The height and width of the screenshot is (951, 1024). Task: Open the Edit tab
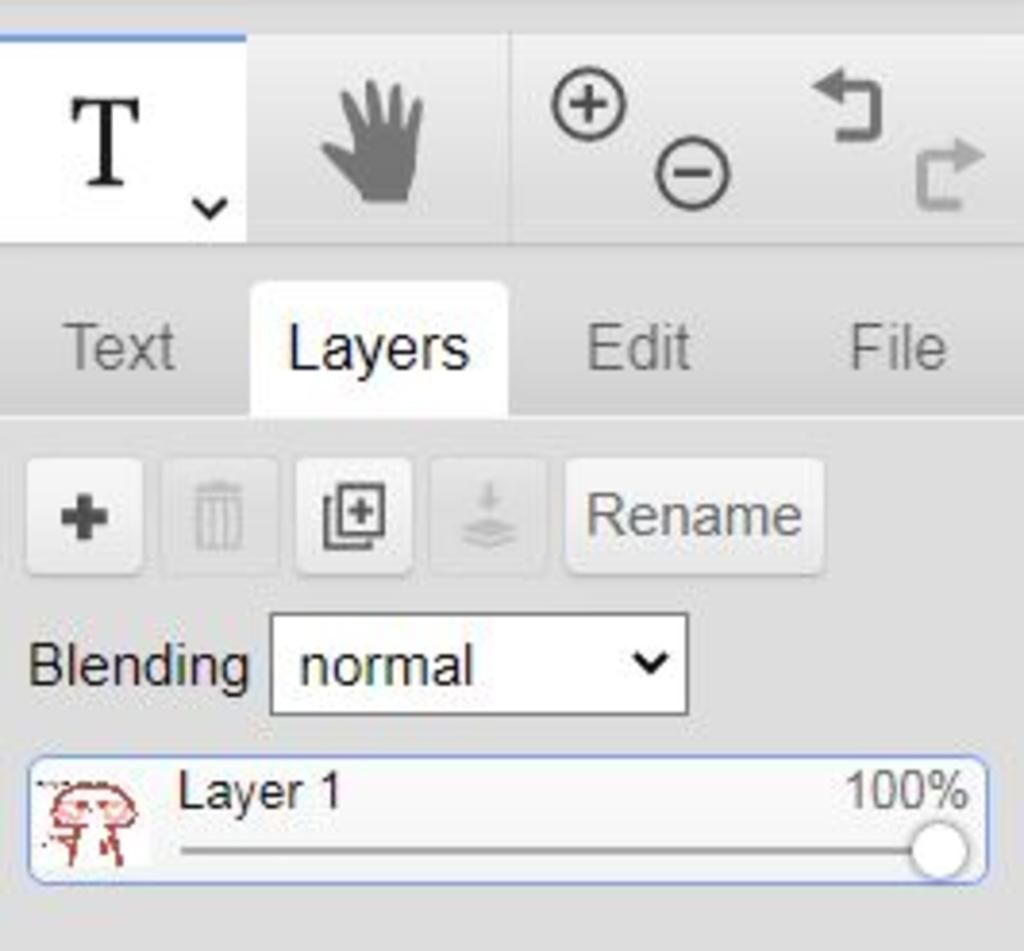638,348
